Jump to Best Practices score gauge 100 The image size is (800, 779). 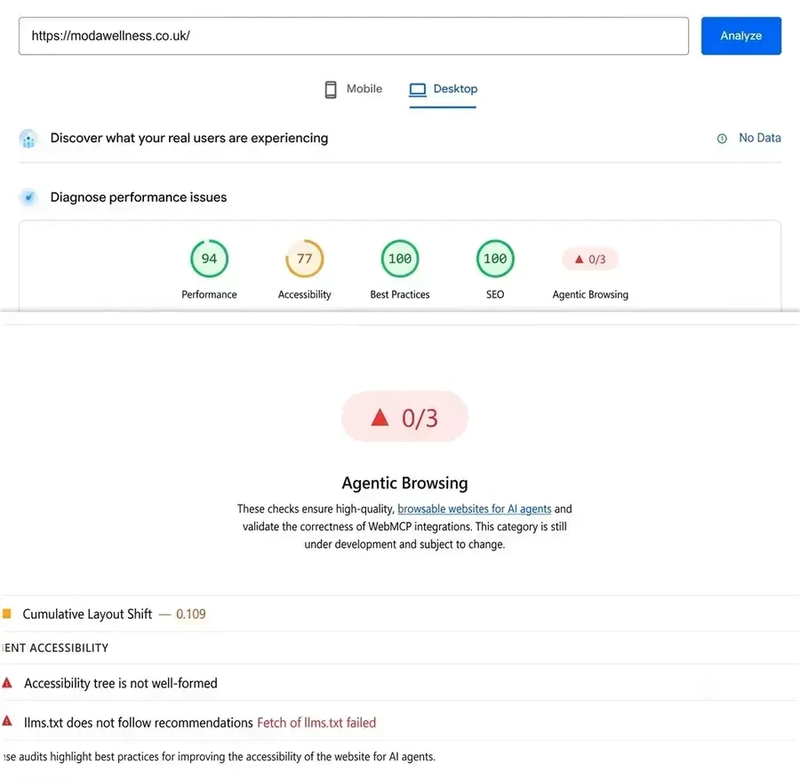pos(400,259)
